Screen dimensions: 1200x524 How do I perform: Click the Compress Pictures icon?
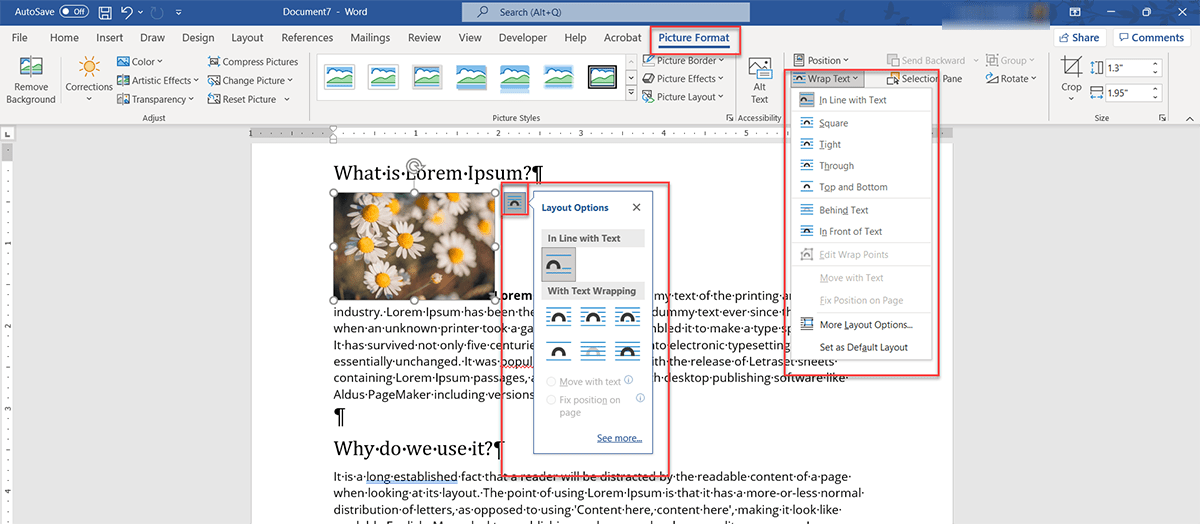[x=214, y=61]
